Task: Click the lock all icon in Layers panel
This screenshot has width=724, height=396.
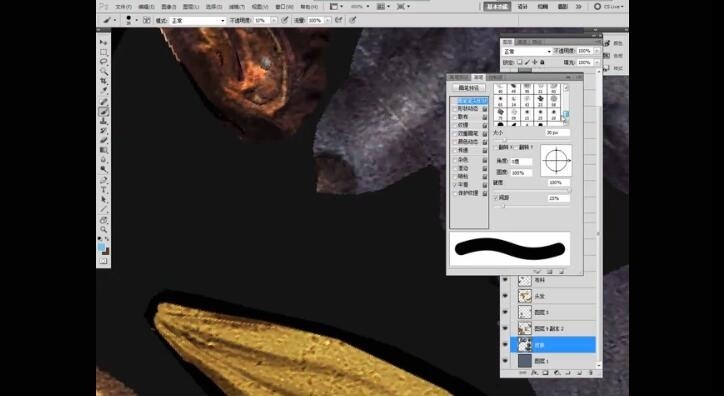Action: click(x=542, y=62)
